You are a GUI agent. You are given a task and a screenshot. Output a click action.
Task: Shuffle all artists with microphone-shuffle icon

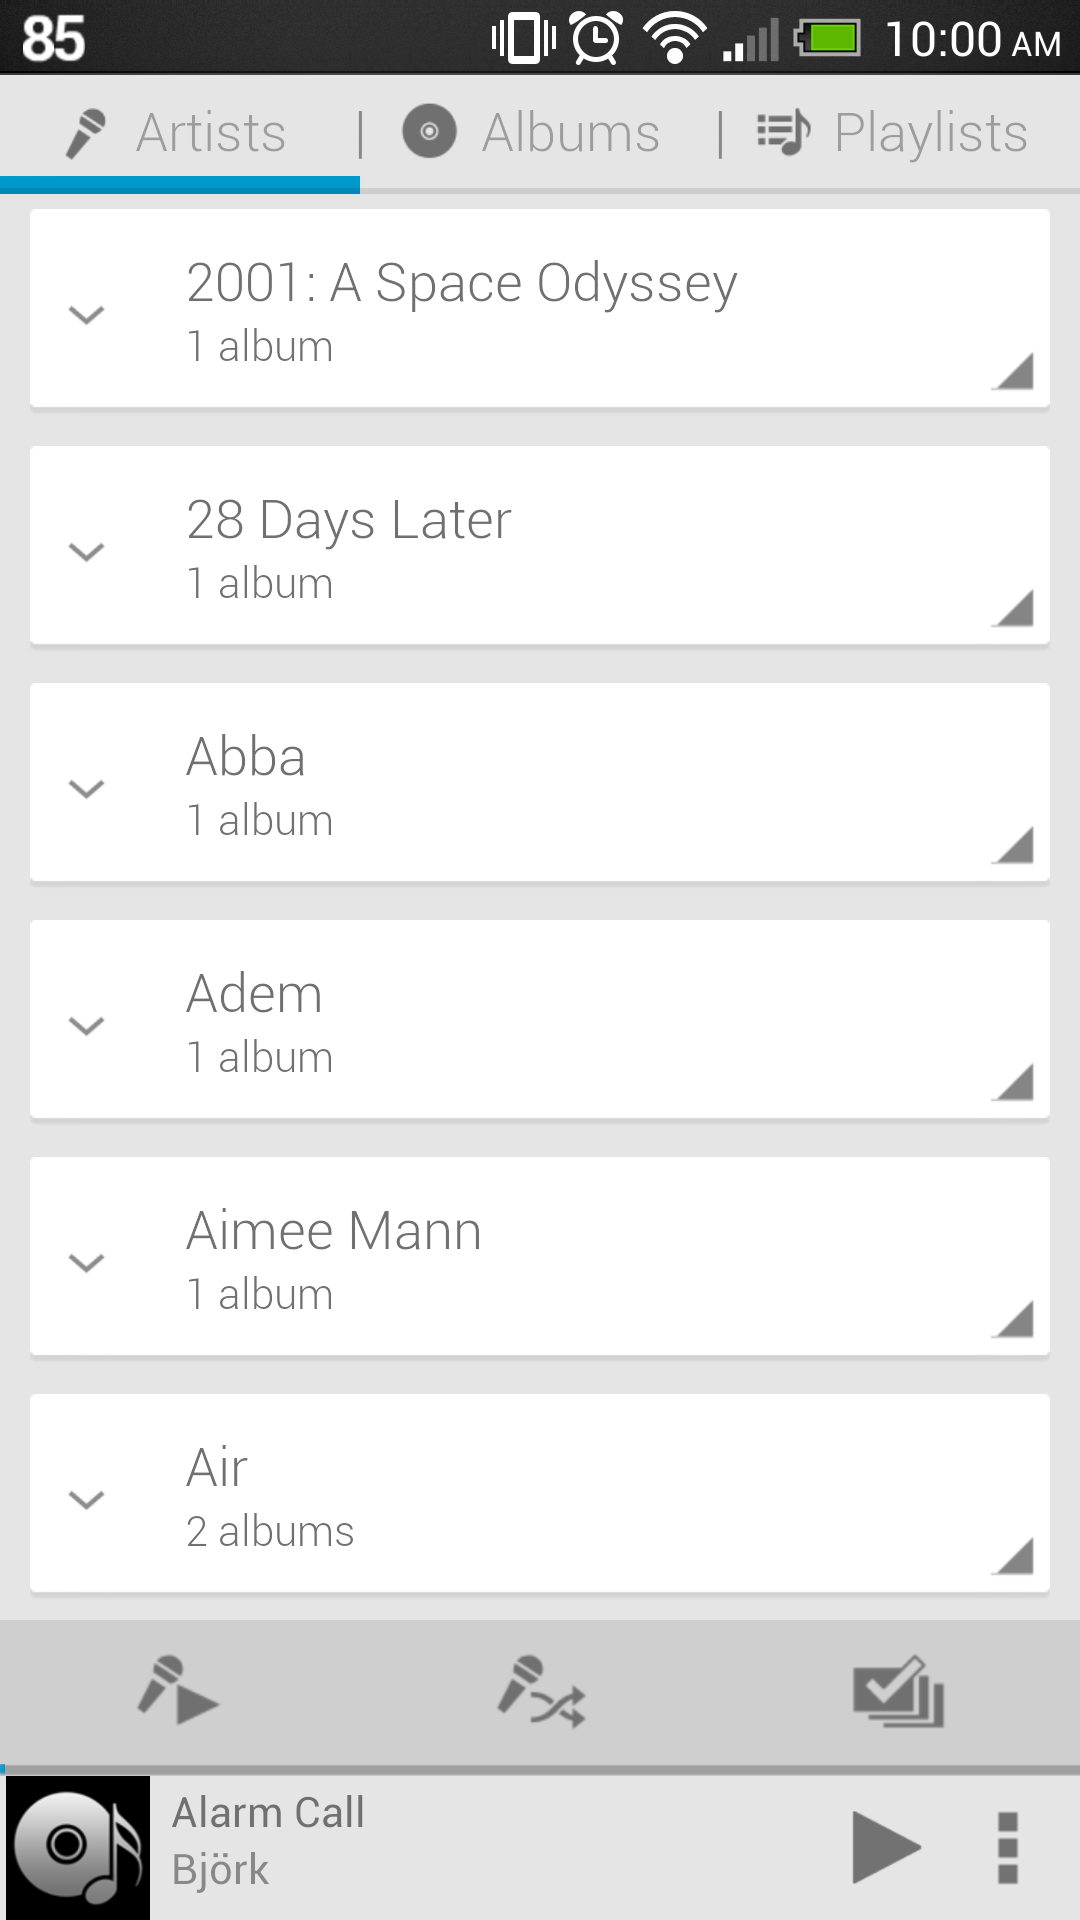[x=541, y=1691]
